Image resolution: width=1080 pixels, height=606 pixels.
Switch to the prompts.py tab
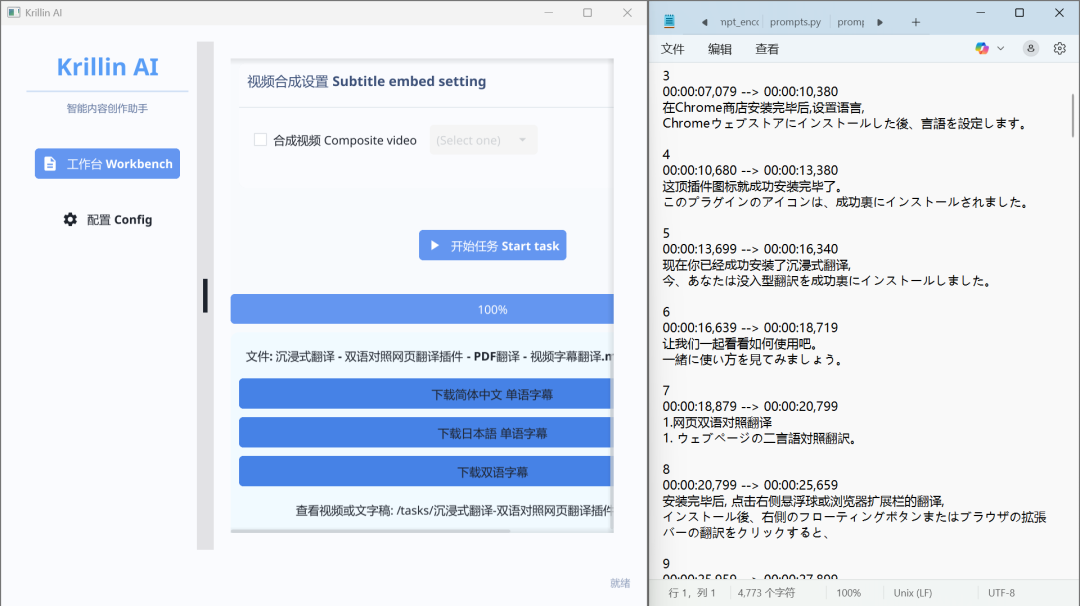coord(795,22)
